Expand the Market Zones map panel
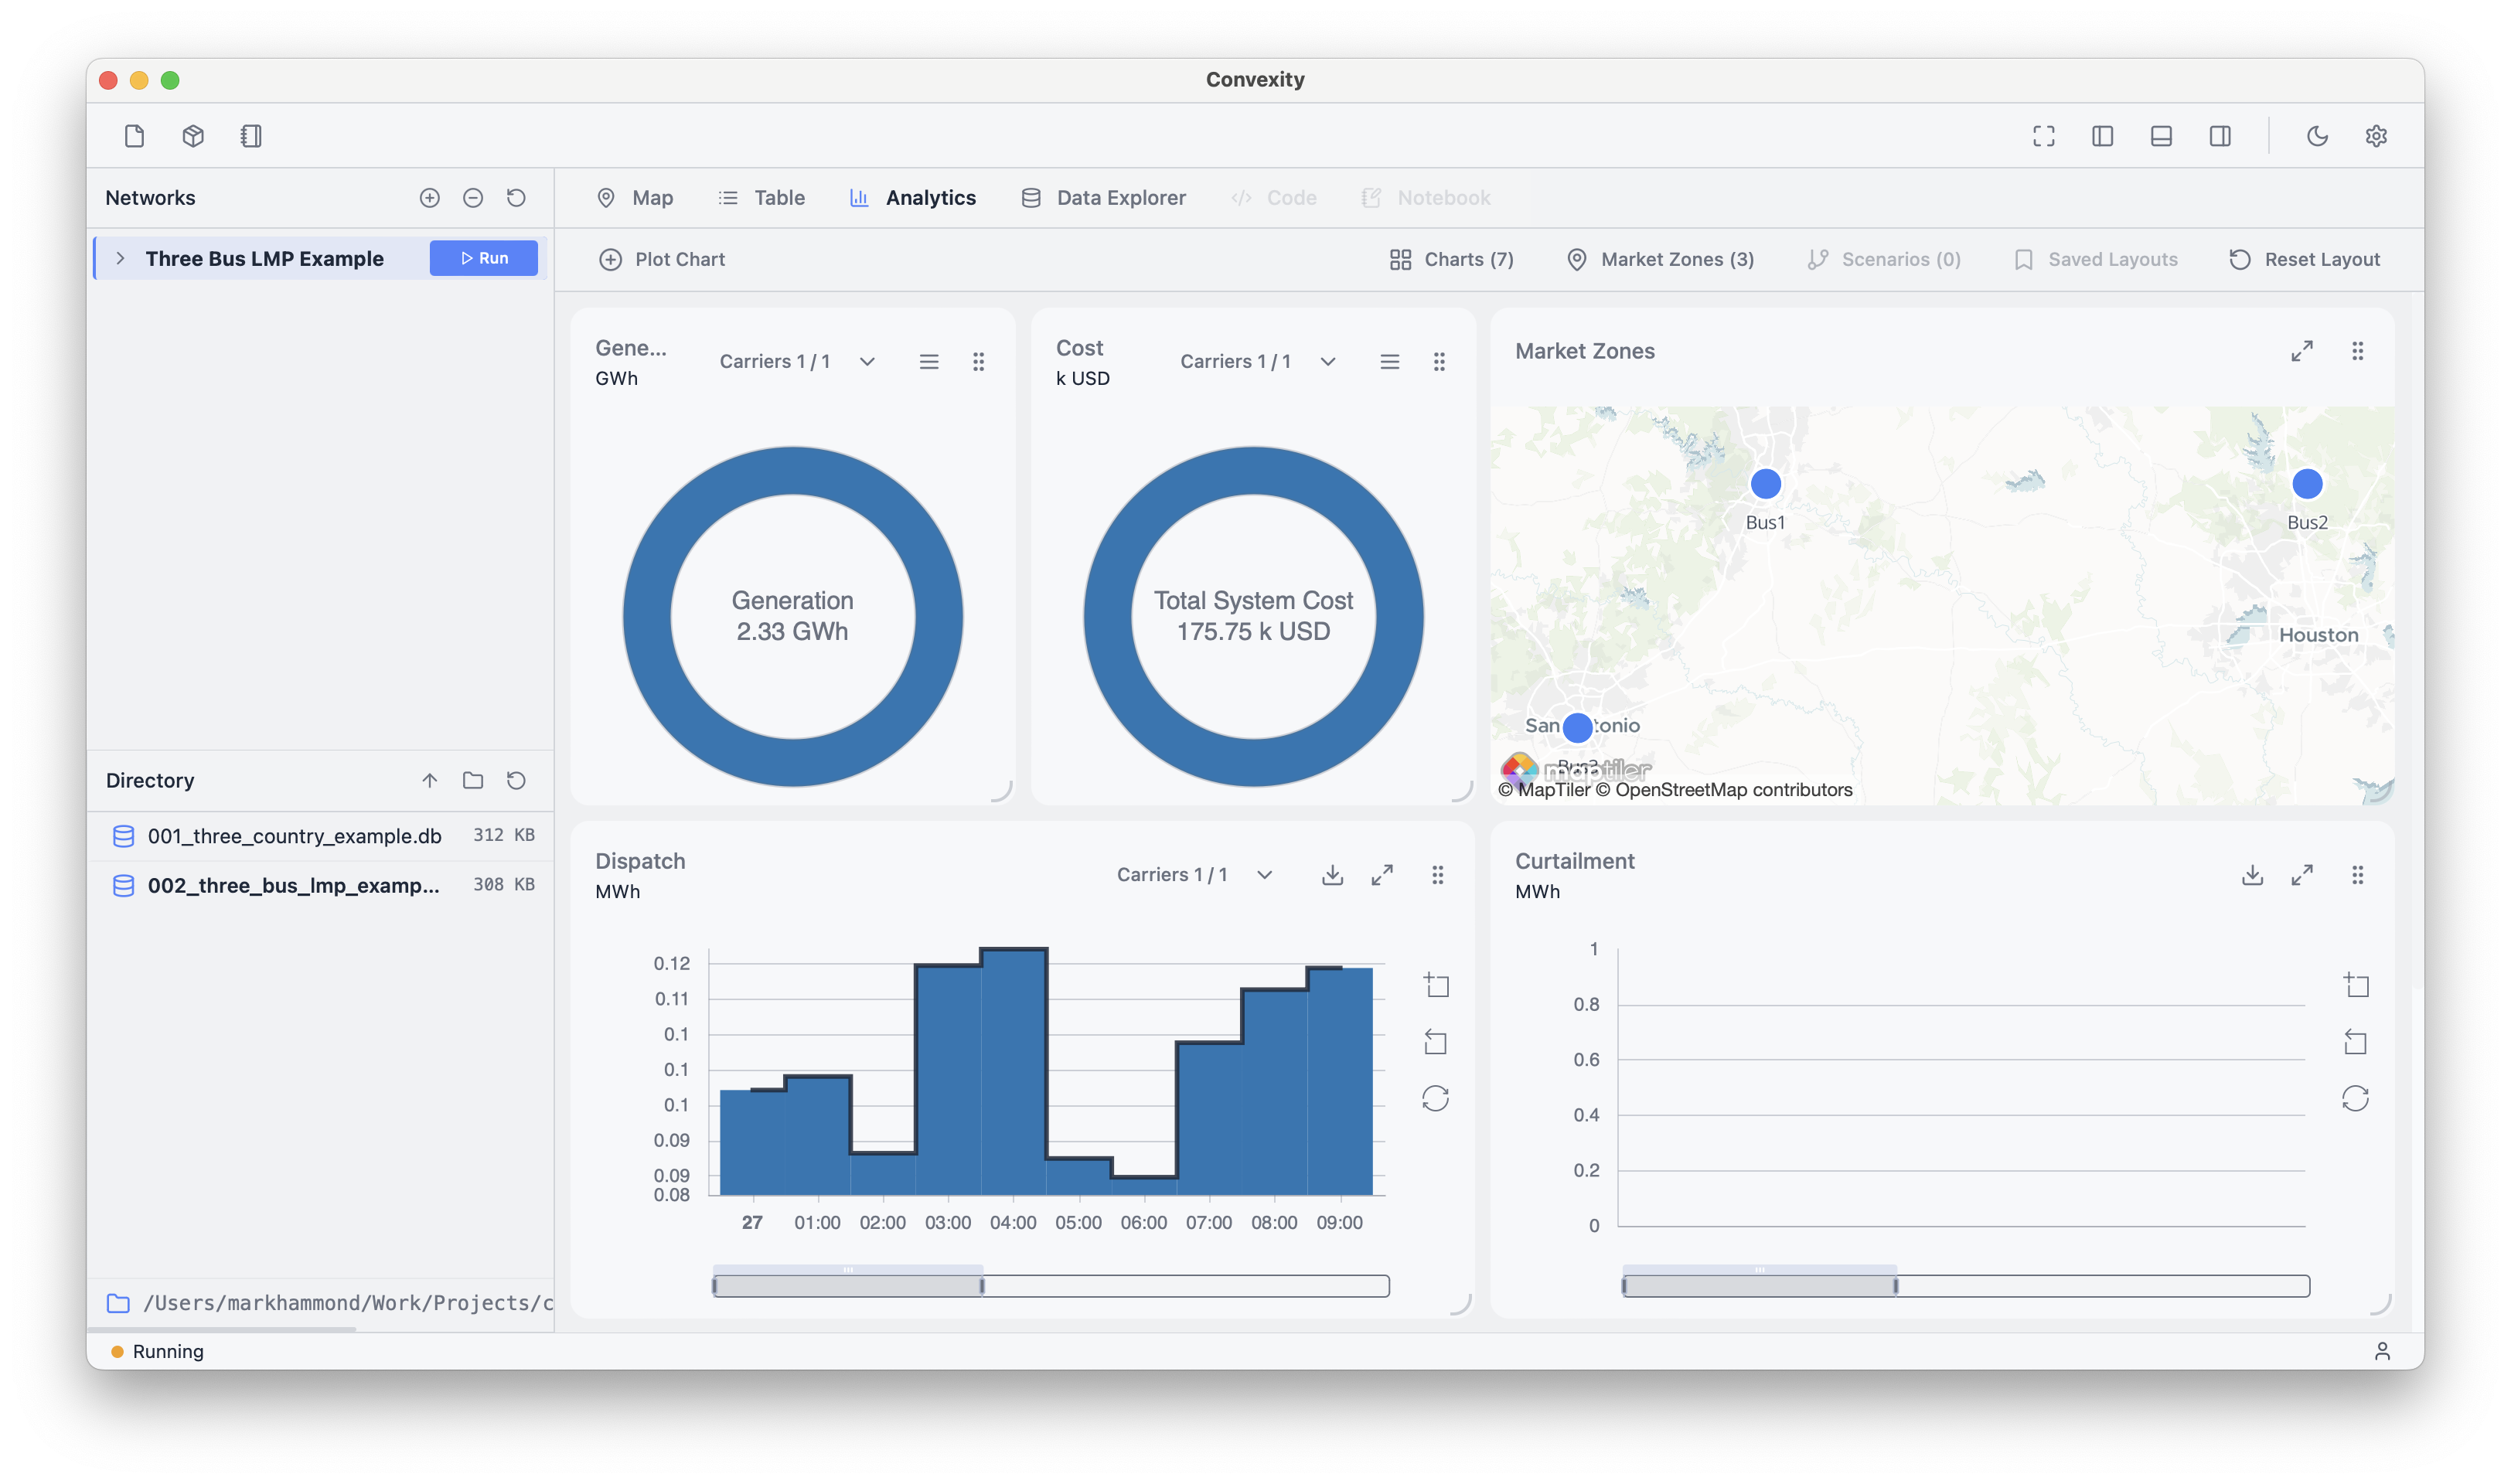This screenshot has width=2511, height=1484. (2302, 351)
